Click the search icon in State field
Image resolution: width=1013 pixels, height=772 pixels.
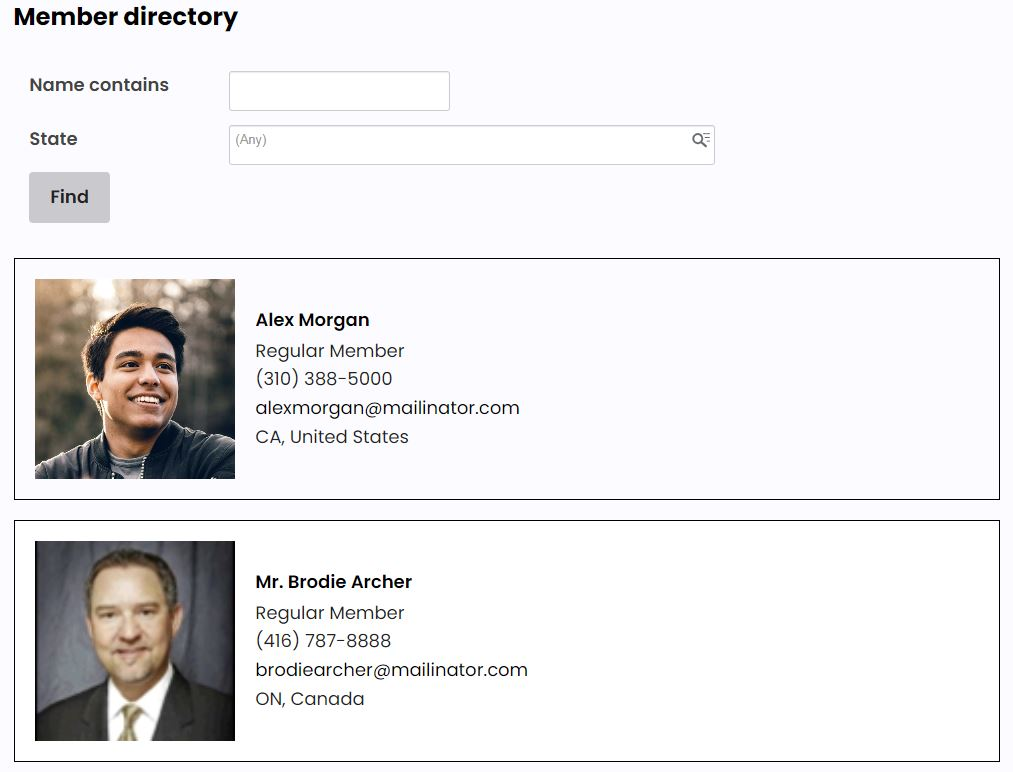pyautogui.click(x=701, y=140)
